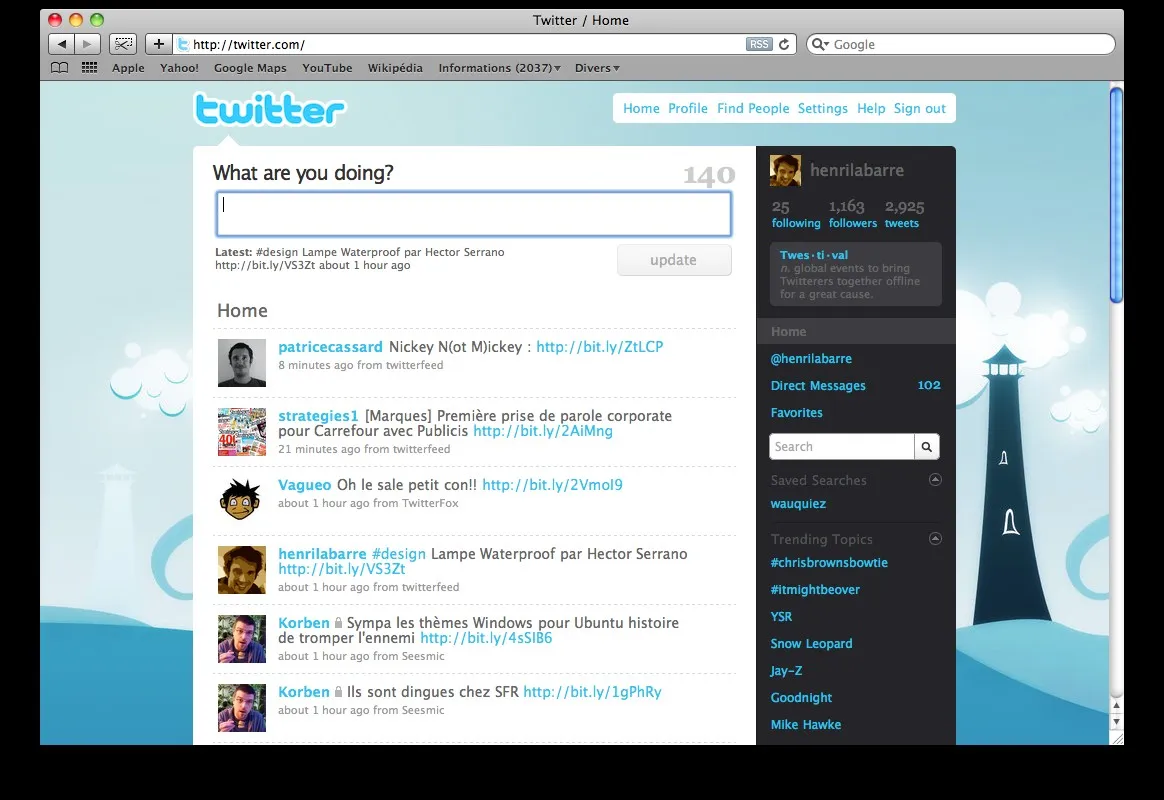This screenshot has height=800, width=1164.
Task: Click the update button
Action: [674, 260]
